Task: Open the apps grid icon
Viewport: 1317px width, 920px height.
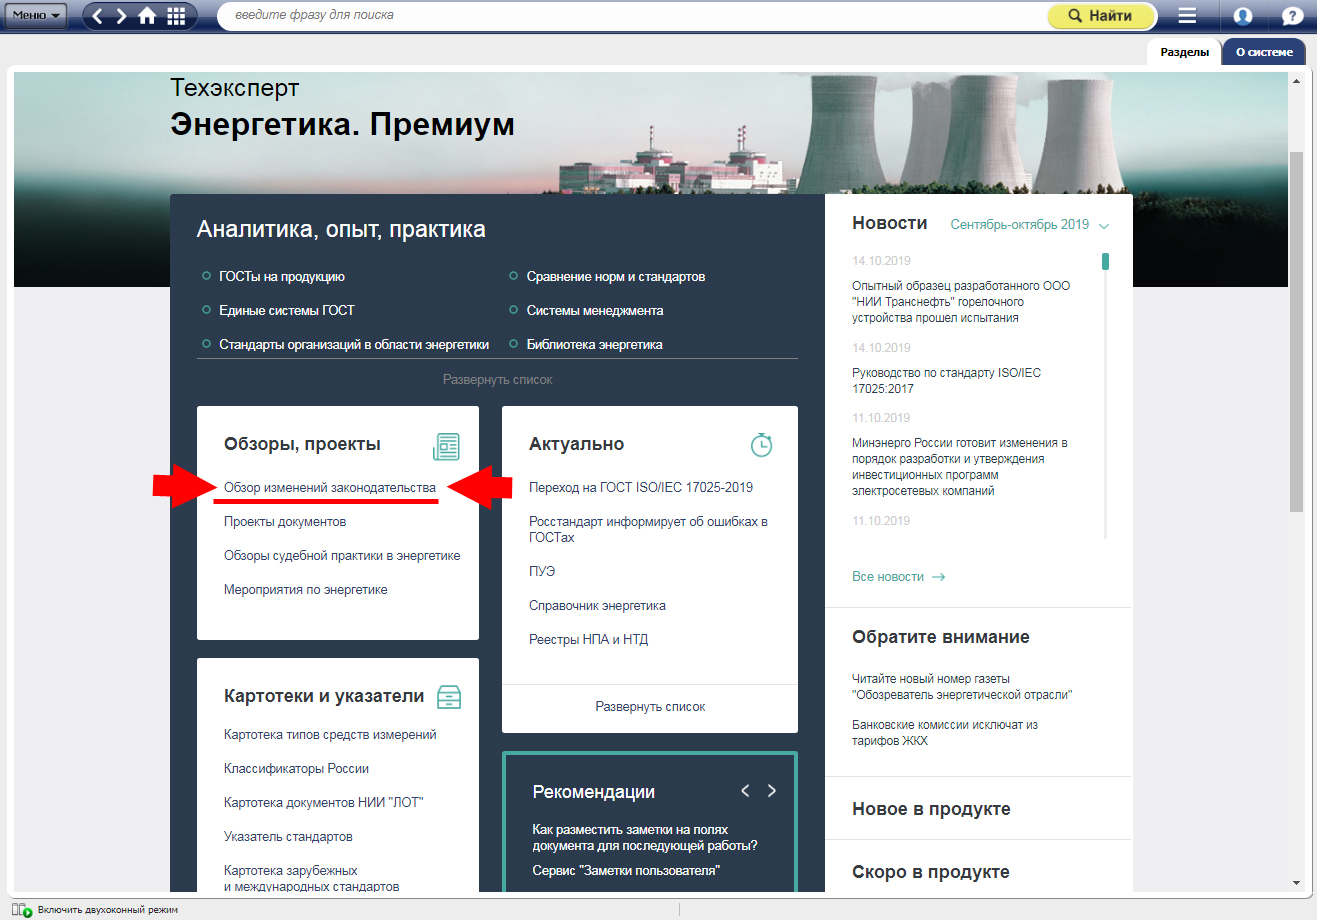Action: pyautogui.click(x=176, y=16)
